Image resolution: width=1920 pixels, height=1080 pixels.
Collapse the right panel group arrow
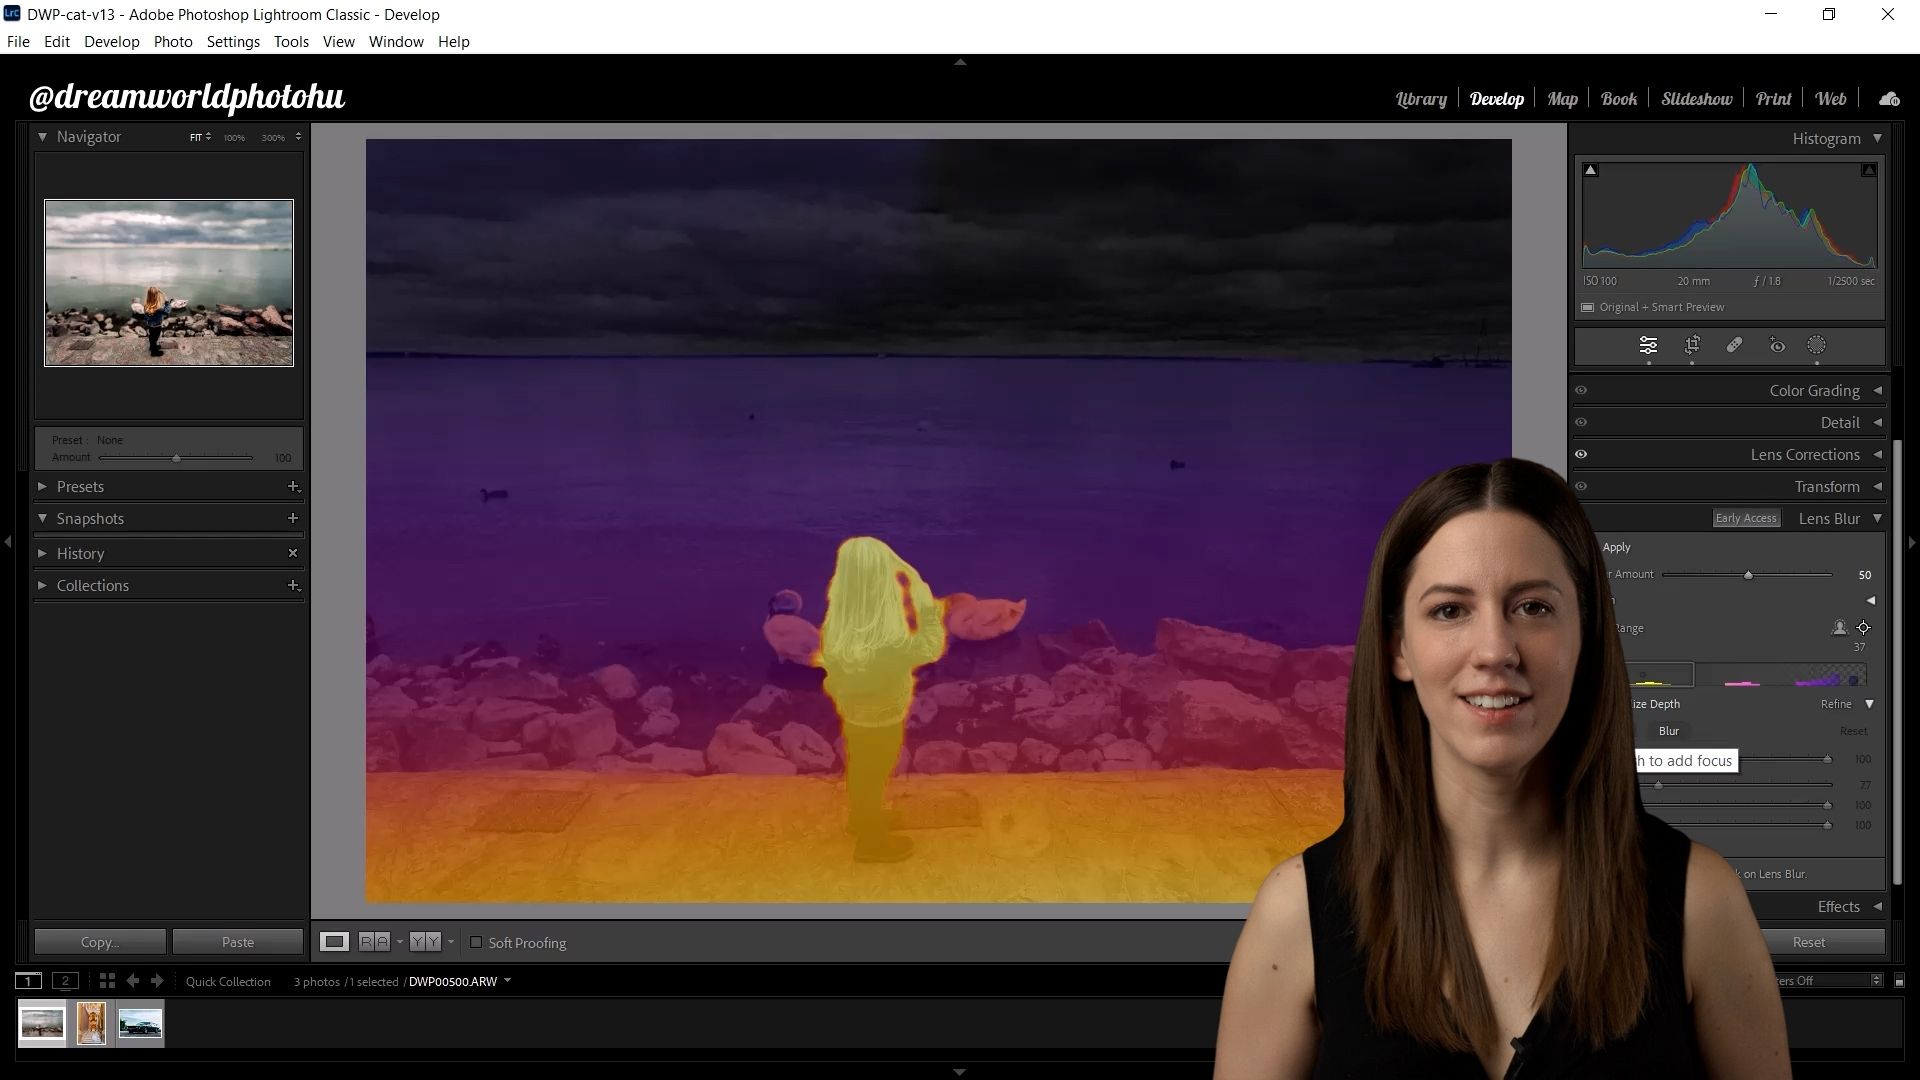coord(1912,542)
